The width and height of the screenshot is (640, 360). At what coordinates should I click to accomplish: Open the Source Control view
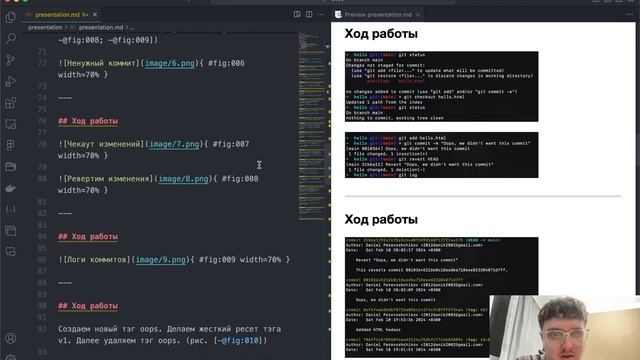coord(11,60)
